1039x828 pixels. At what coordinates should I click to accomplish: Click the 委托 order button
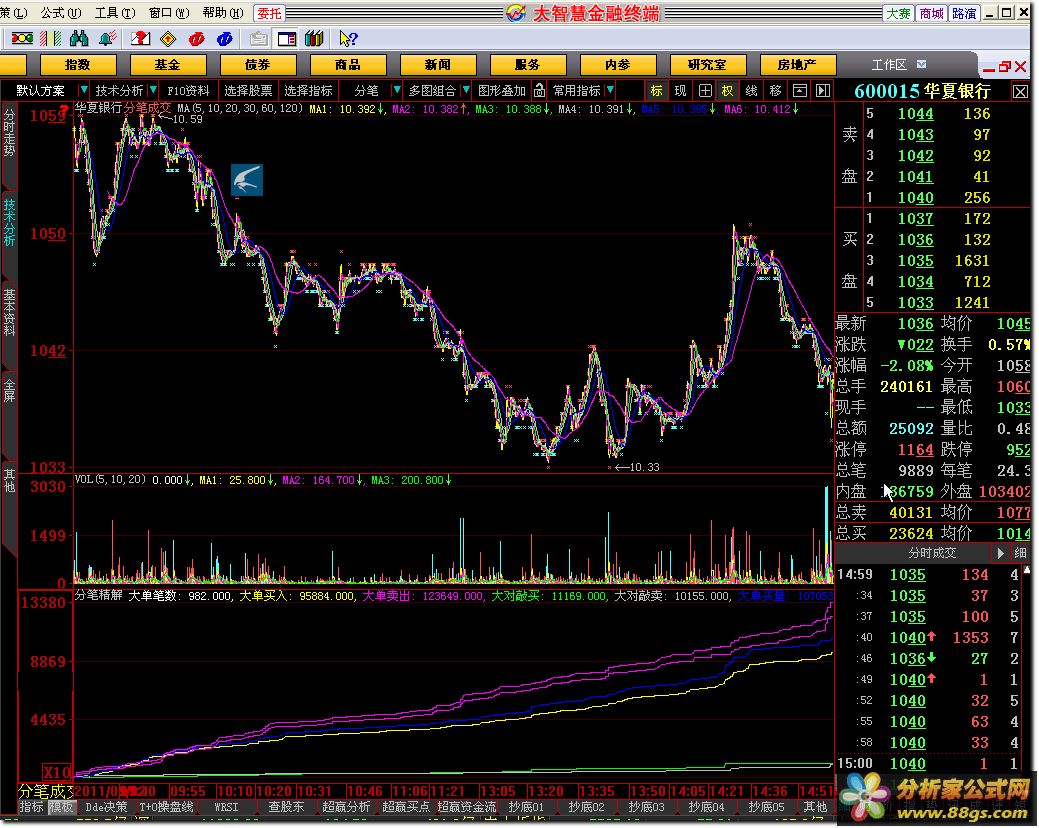tap(269, 13)
